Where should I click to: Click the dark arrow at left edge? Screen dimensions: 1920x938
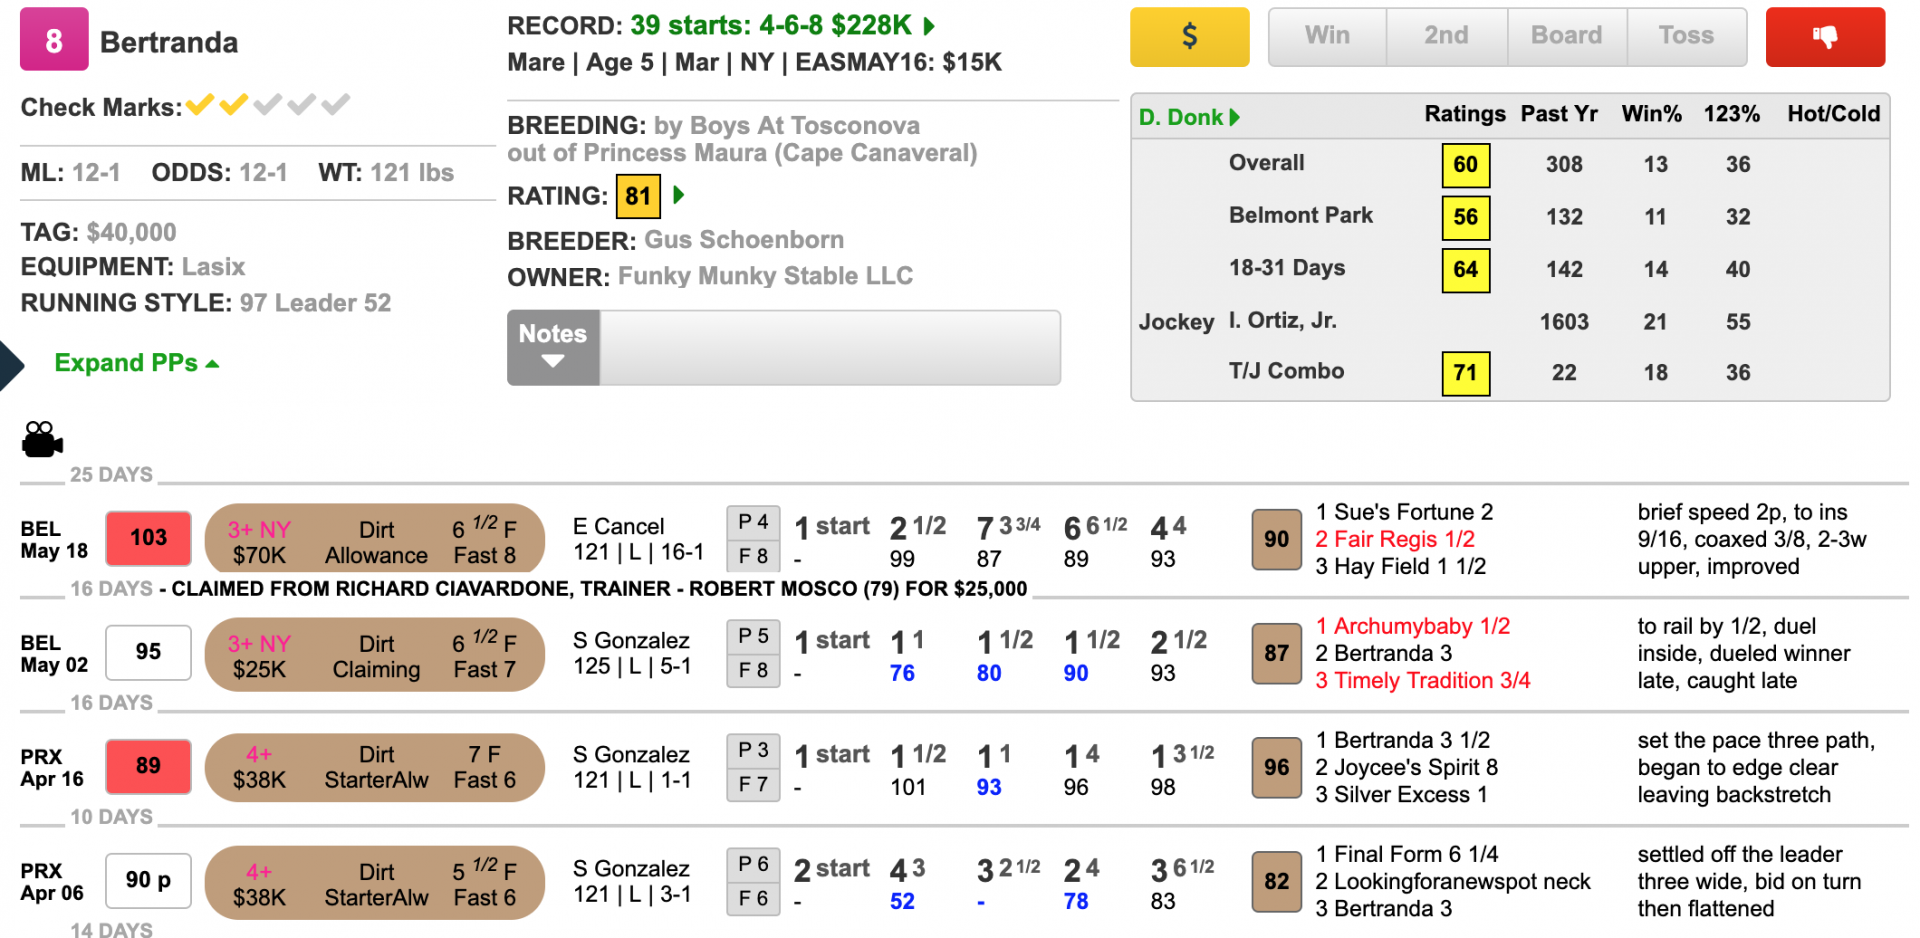[x=10, y=364]
